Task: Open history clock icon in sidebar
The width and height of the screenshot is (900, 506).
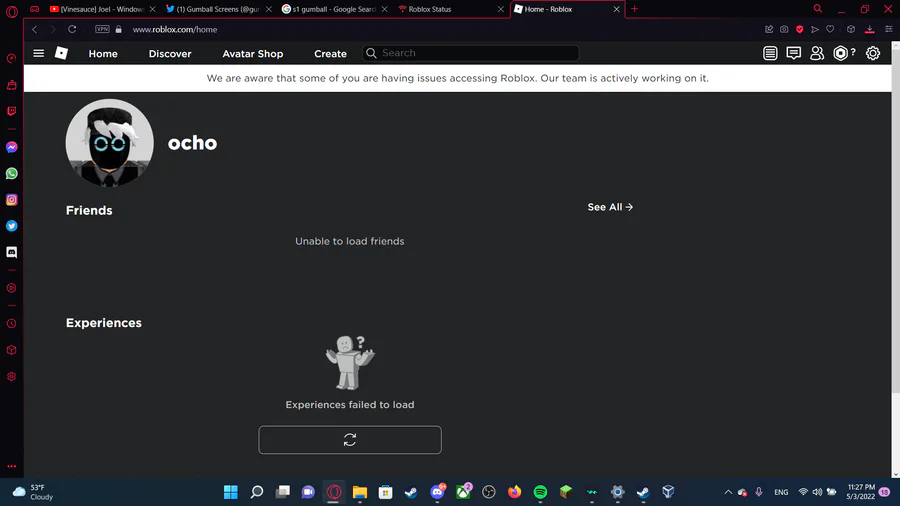Action: [x=11, y=324]
